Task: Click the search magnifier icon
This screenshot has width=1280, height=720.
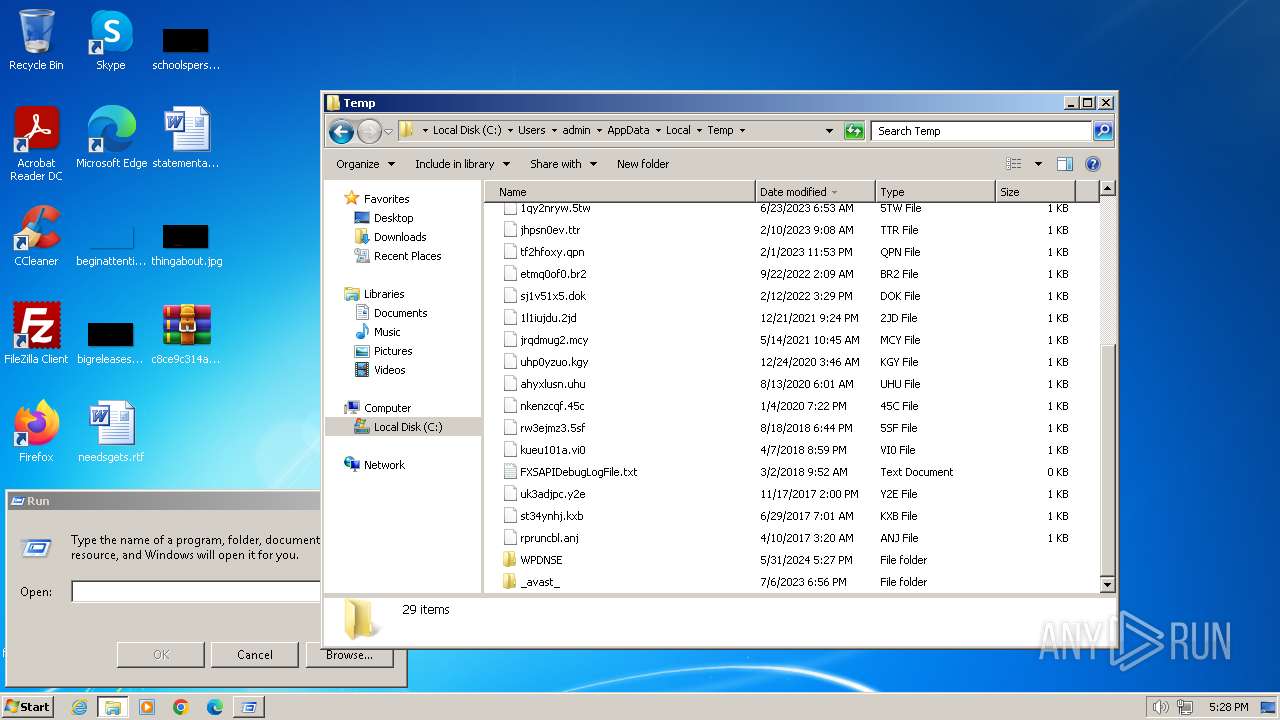Action: (x=1102, y=131)
